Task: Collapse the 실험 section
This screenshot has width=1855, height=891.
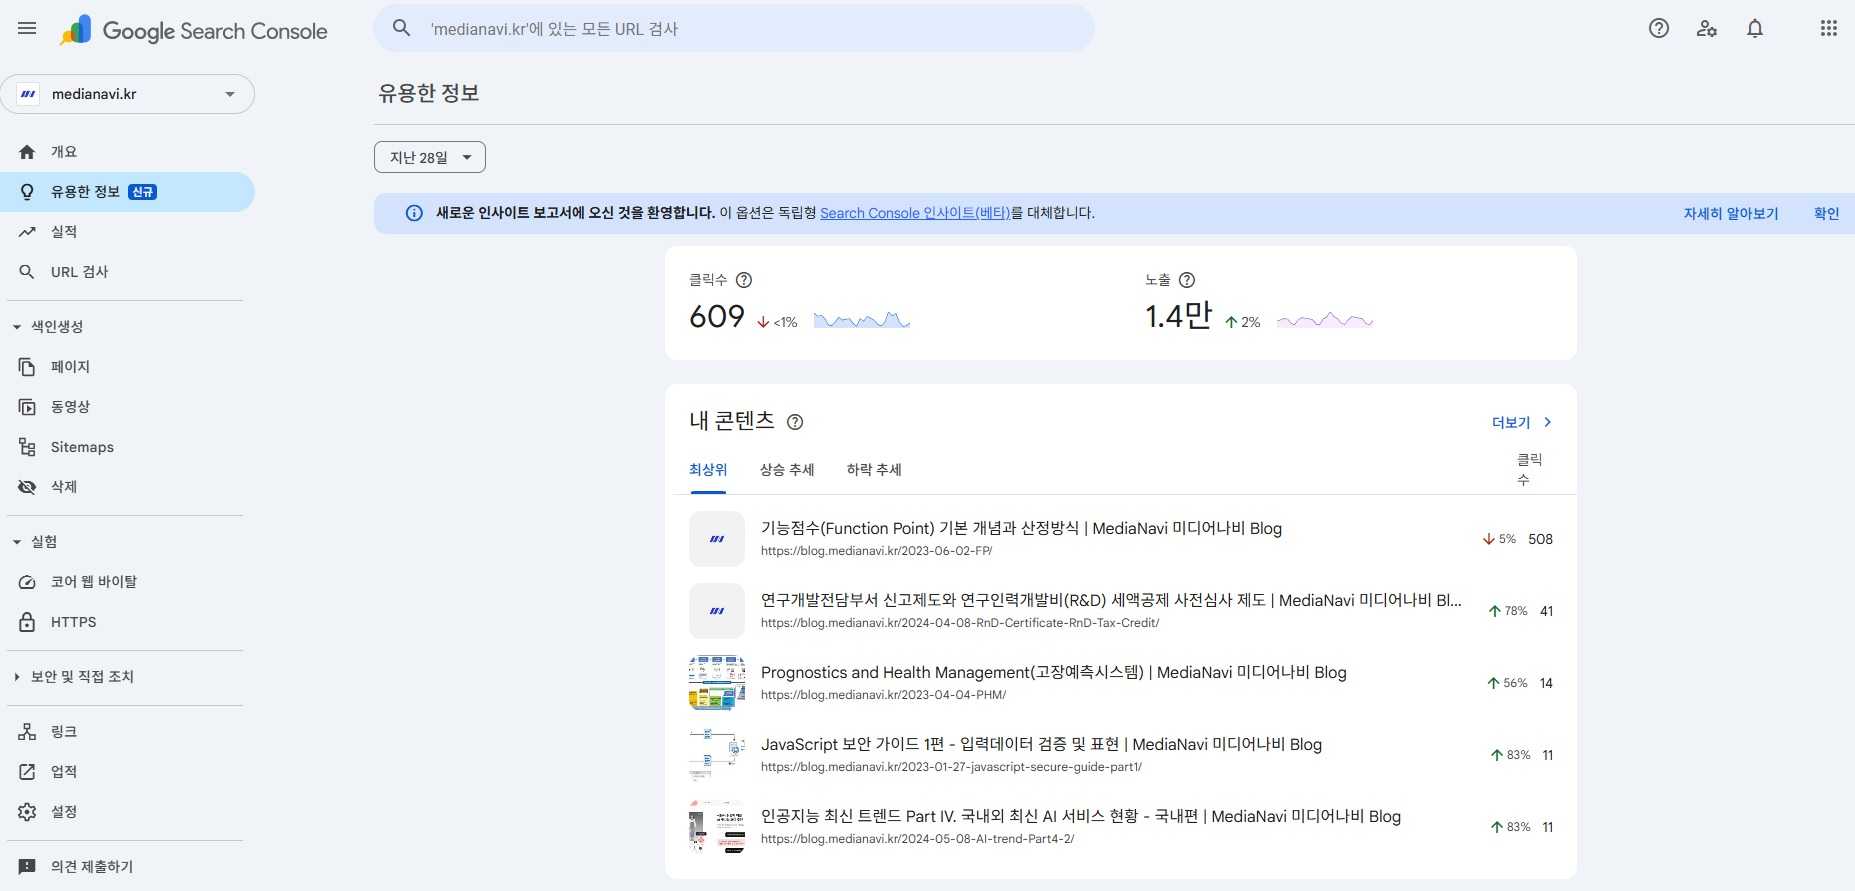Action: (x=17, y=542)
